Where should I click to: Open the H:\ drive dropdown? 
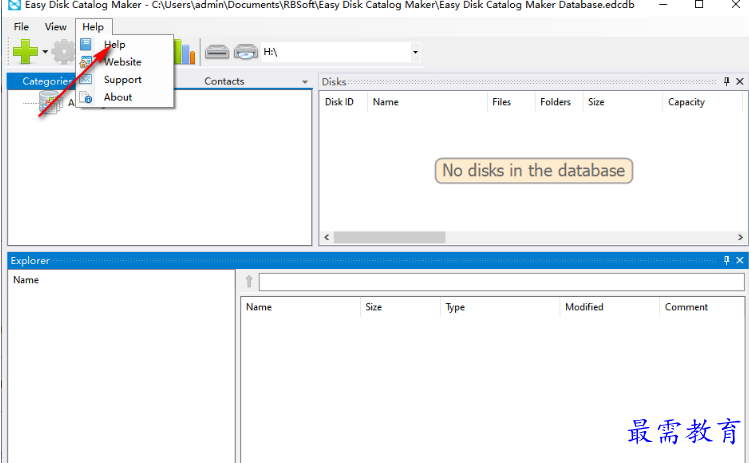(415, 52)
